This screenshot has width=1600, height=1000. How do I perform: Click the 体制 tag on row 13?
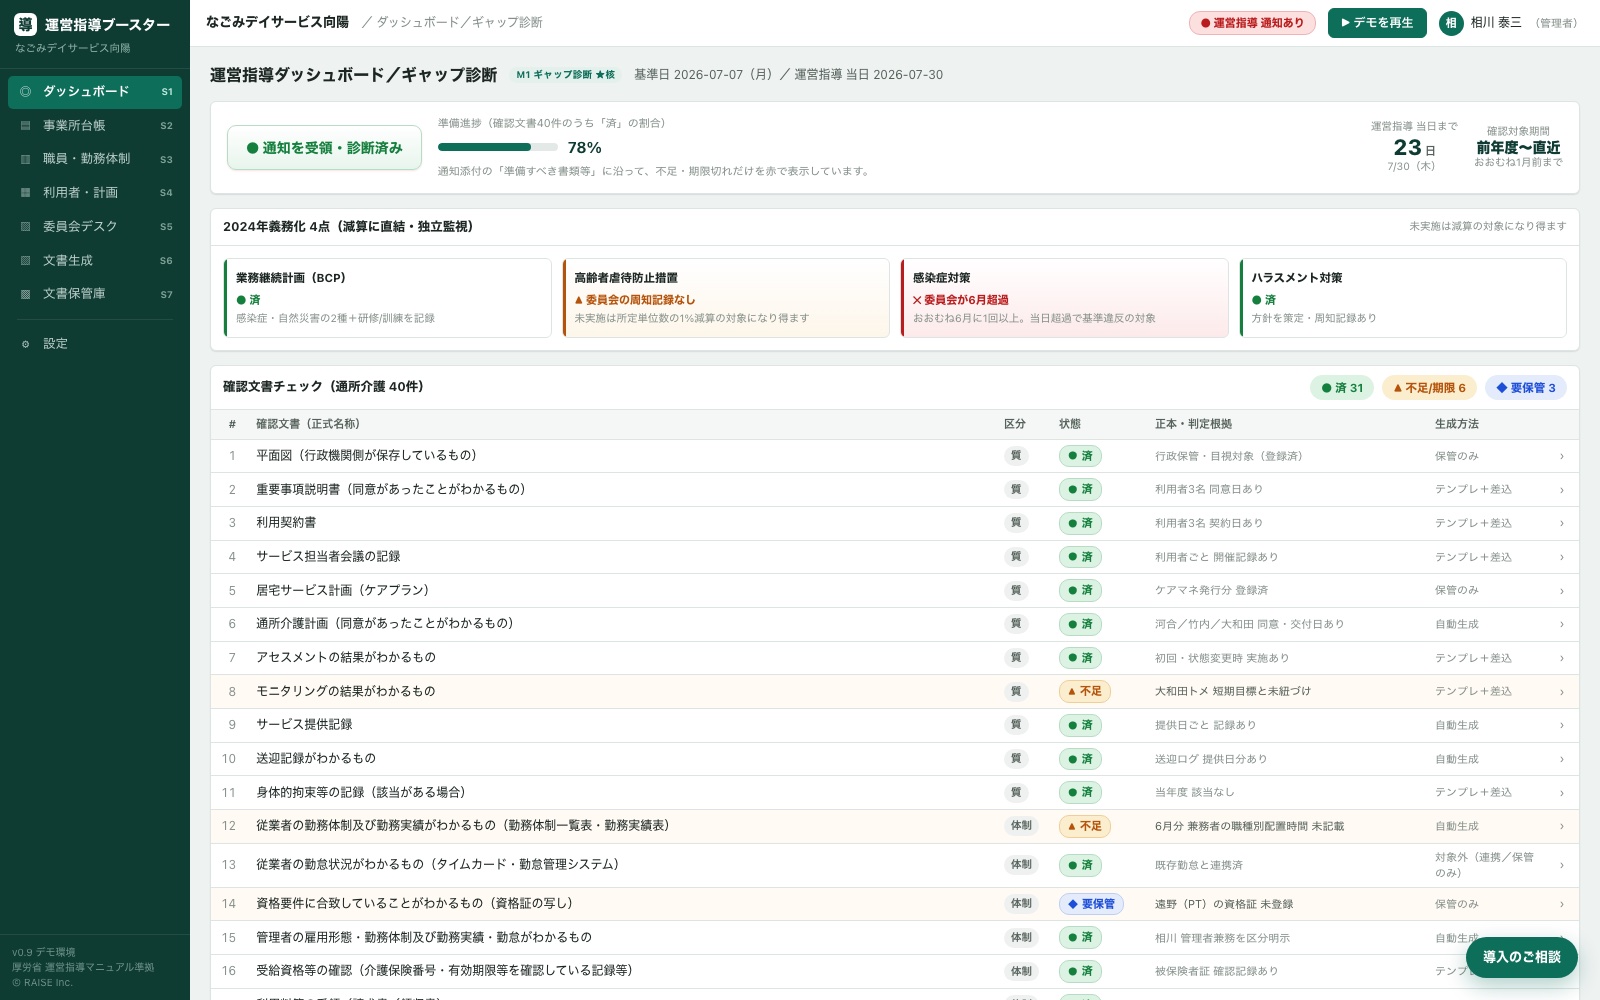(x=1021, y=865)
